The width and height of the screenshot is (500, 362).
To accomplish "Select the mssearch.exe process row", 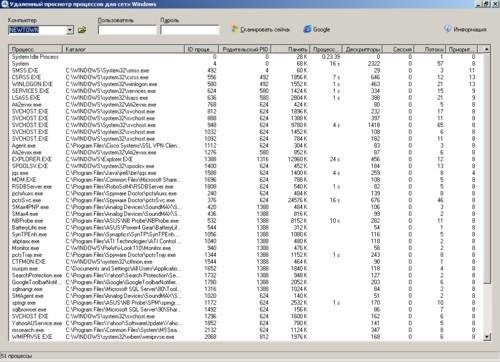I will click(x=246, y=330).
